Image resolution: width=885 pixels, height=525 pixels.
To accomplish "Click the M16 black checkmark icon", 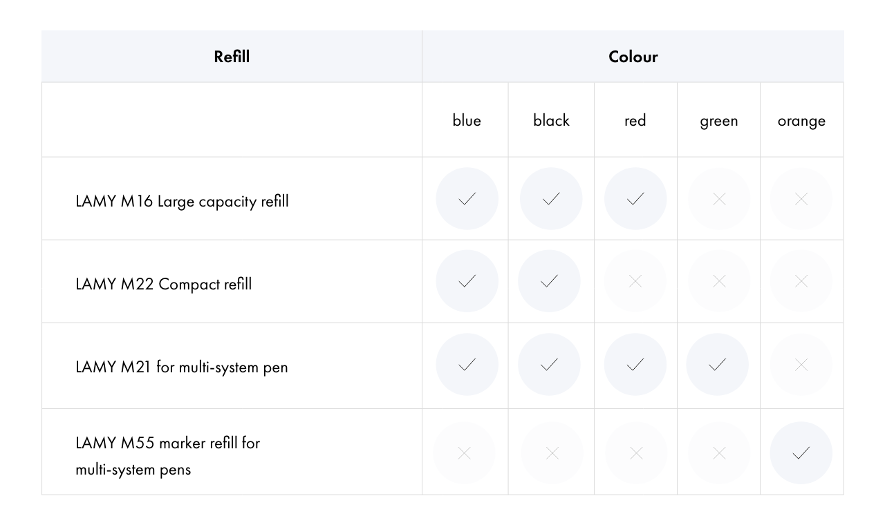I will (551, 199).
